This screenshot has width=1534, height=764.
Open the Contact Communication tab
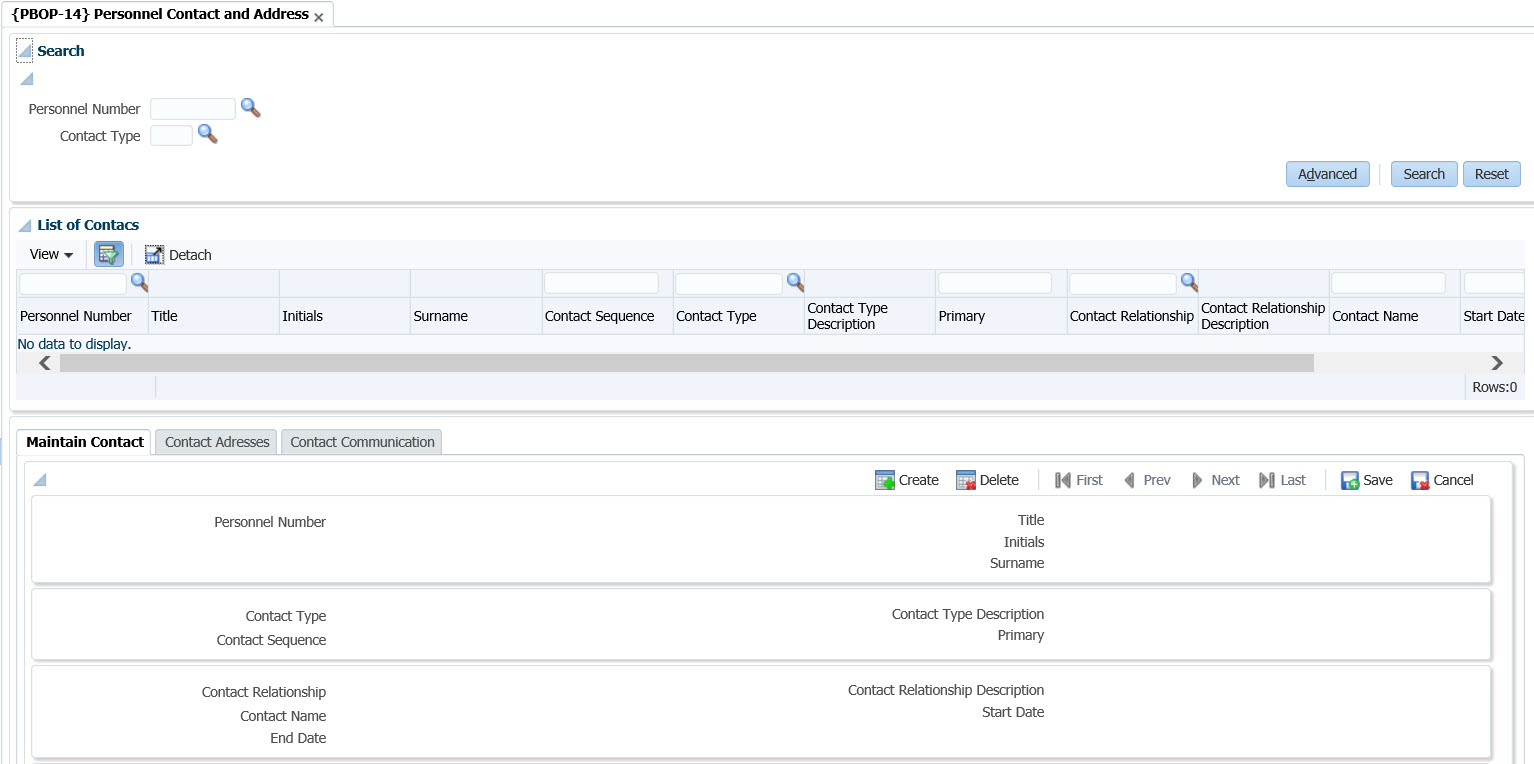pos(362,442)
